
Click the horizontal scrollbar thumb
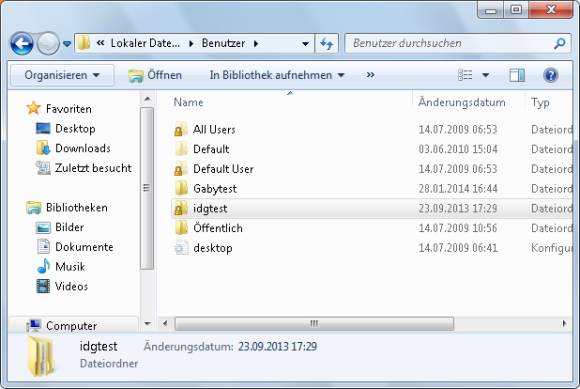[314, 324]
